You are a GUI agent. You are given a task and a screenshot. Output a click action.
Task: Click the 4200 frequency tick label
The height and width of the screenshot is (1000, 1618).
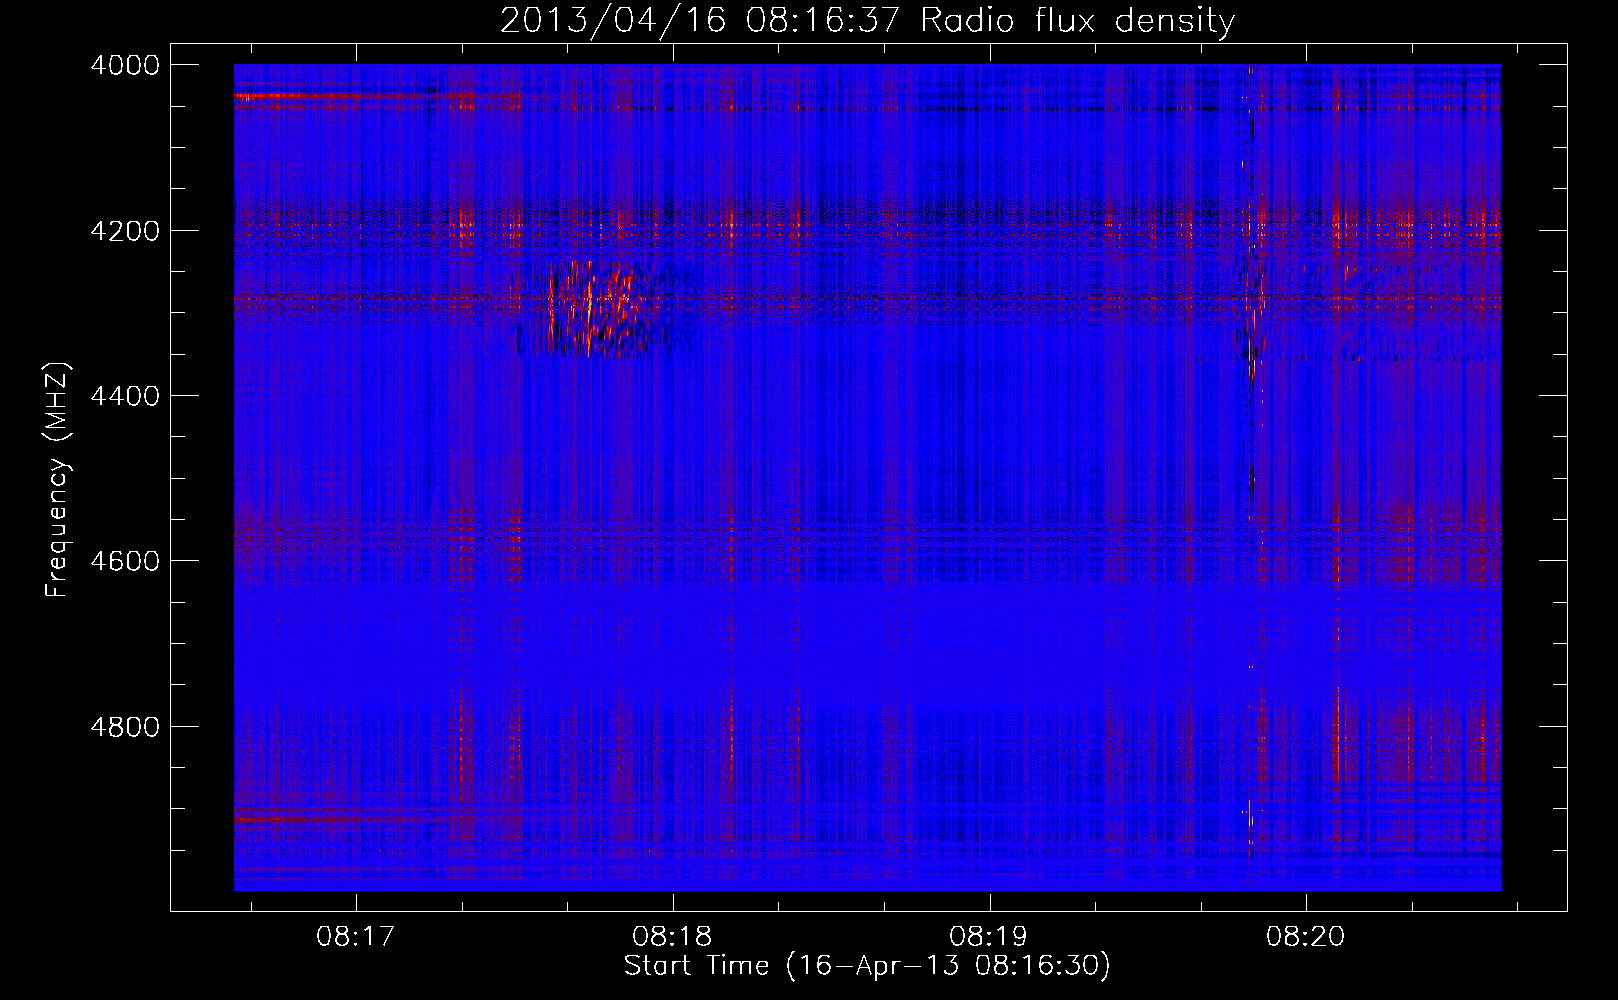tap(125, 231)
